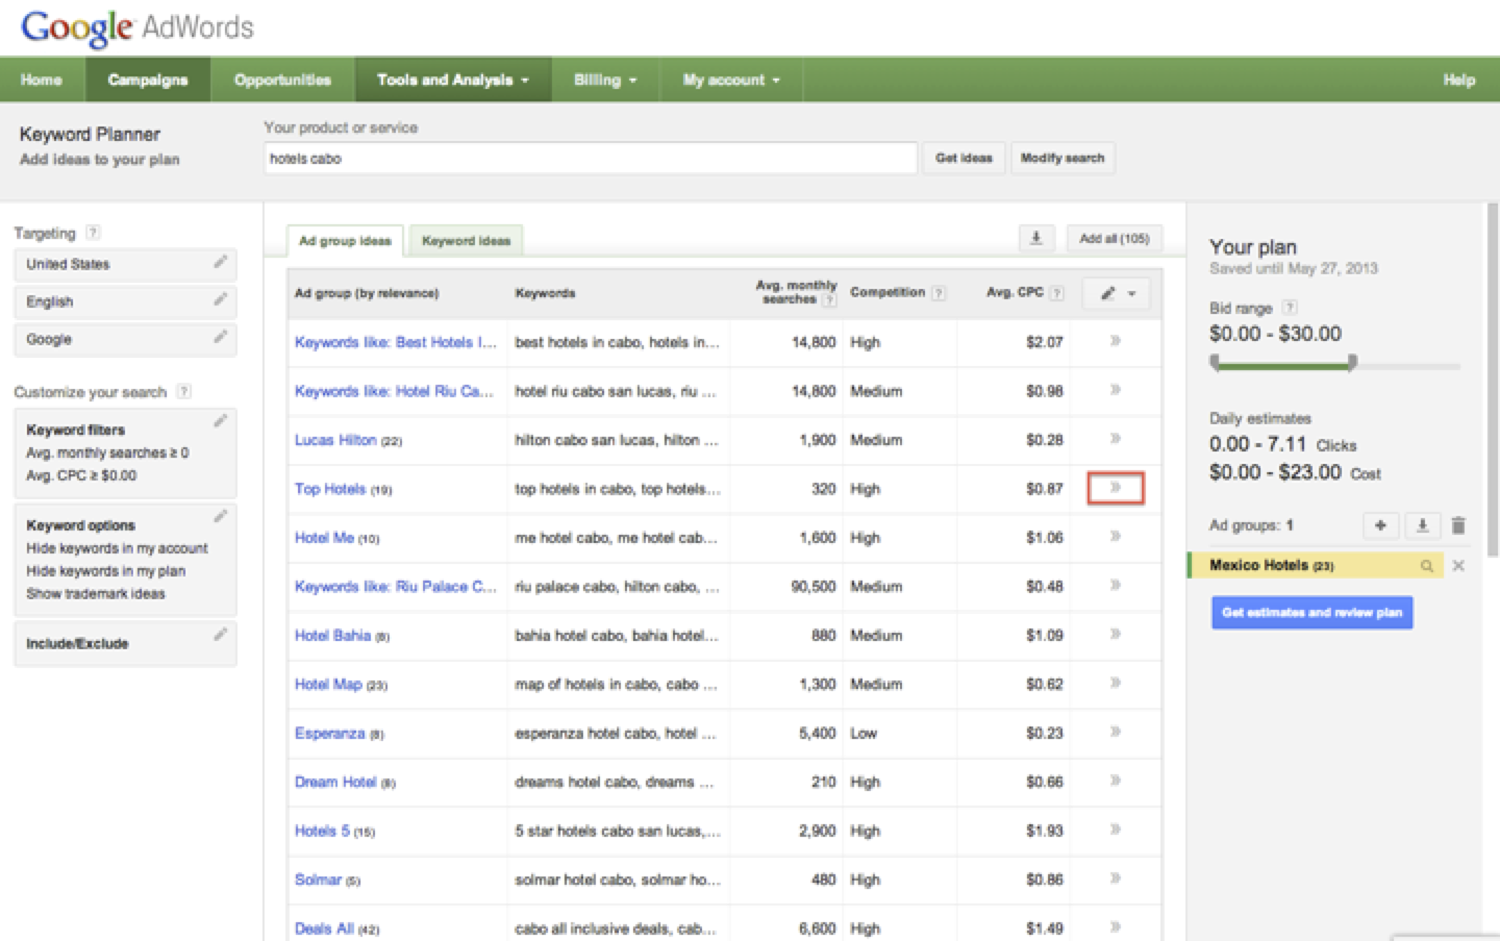Adjust the bid range left slider handle

[x=1215, y=362]
